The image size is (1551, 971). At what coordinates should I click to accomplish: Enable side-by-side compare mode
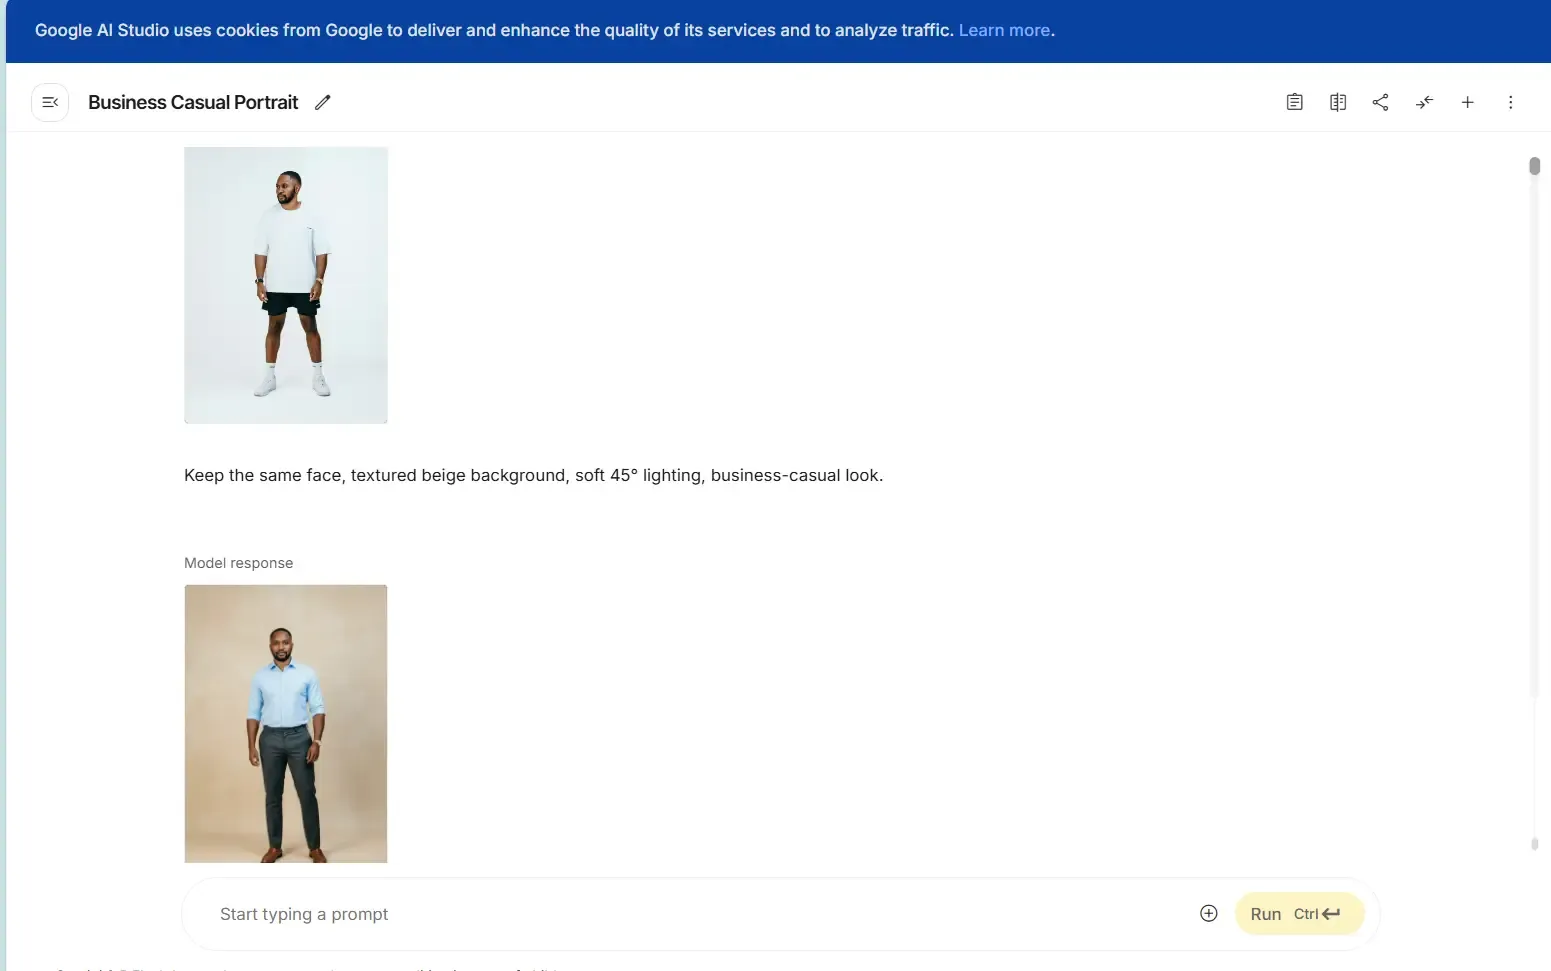(x=1337, y=102)
